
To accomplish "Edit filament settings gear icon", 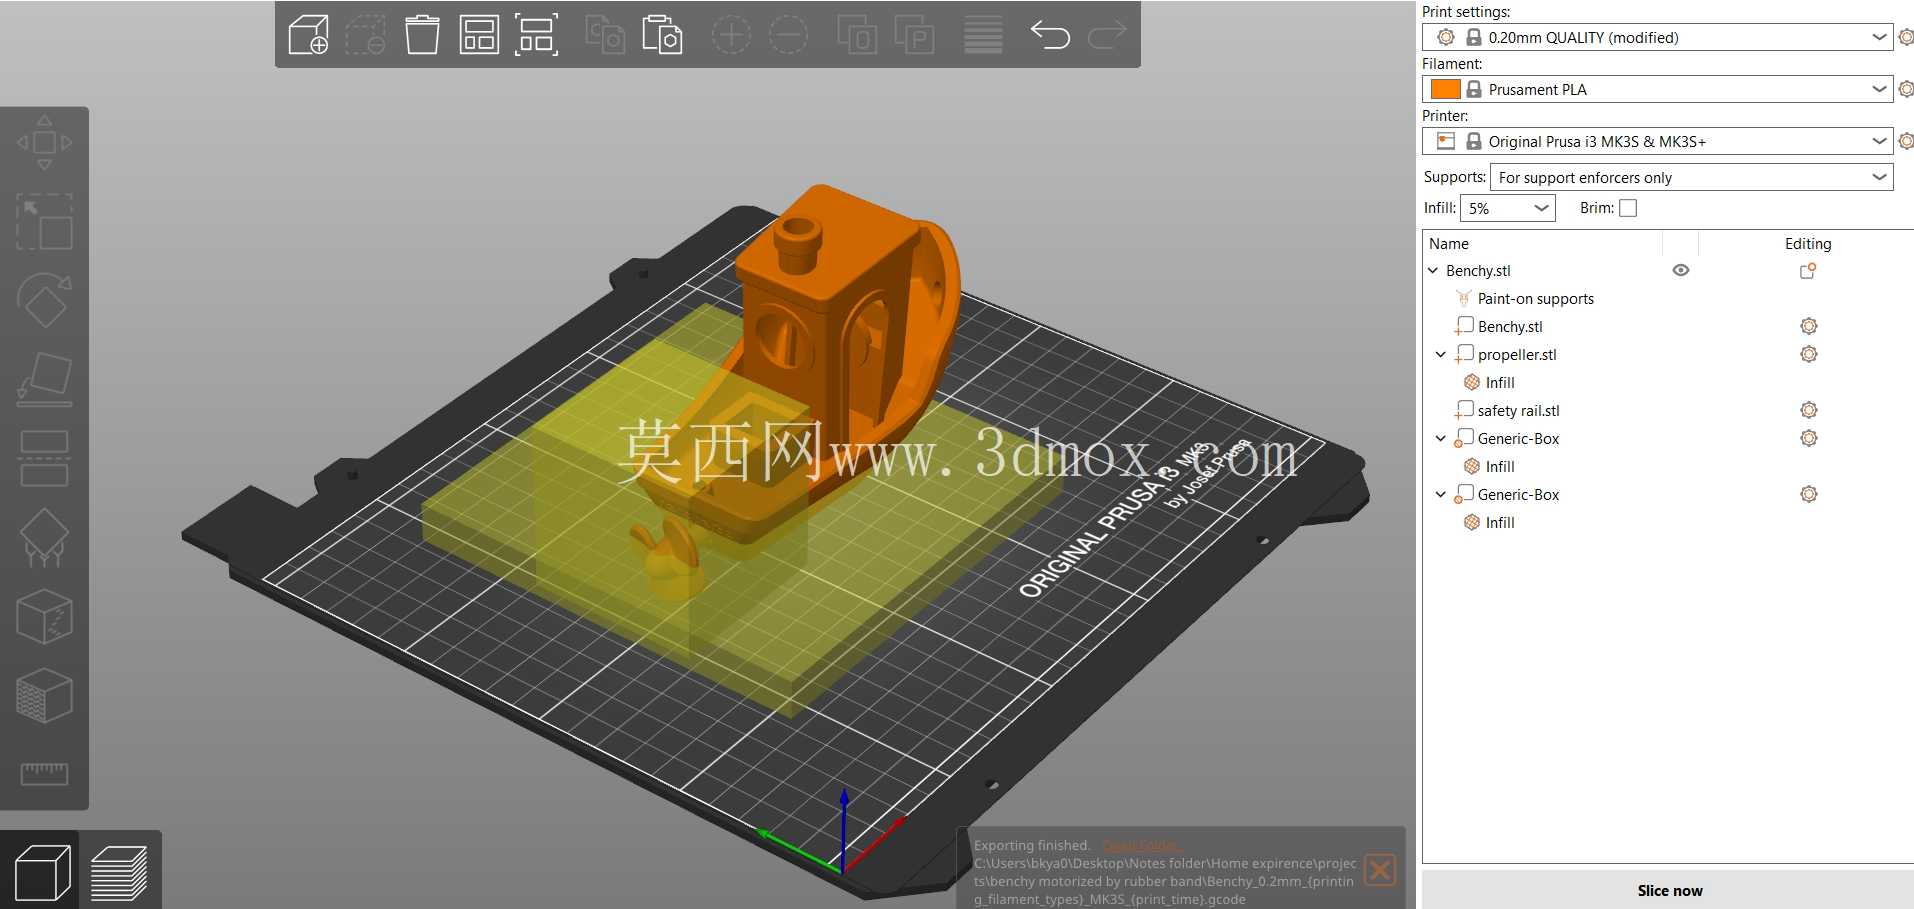I will tap(1905, 89).
